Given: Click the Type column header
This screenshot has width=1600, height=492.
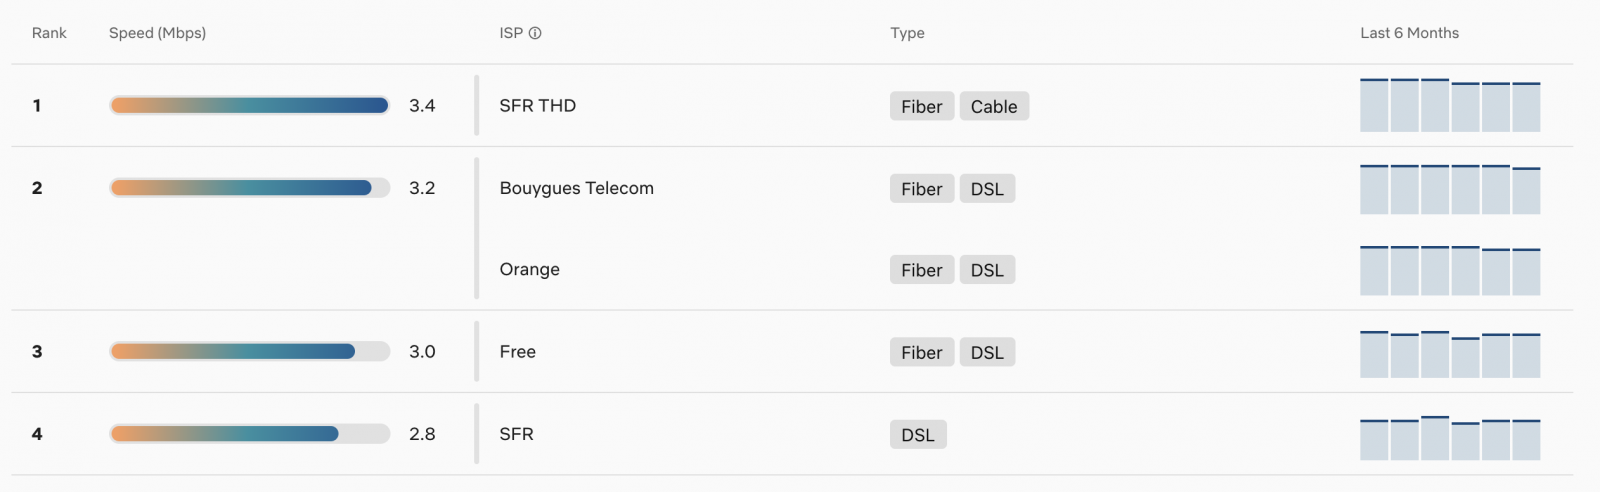Looking at the screenshot, I should coord(907,33).
